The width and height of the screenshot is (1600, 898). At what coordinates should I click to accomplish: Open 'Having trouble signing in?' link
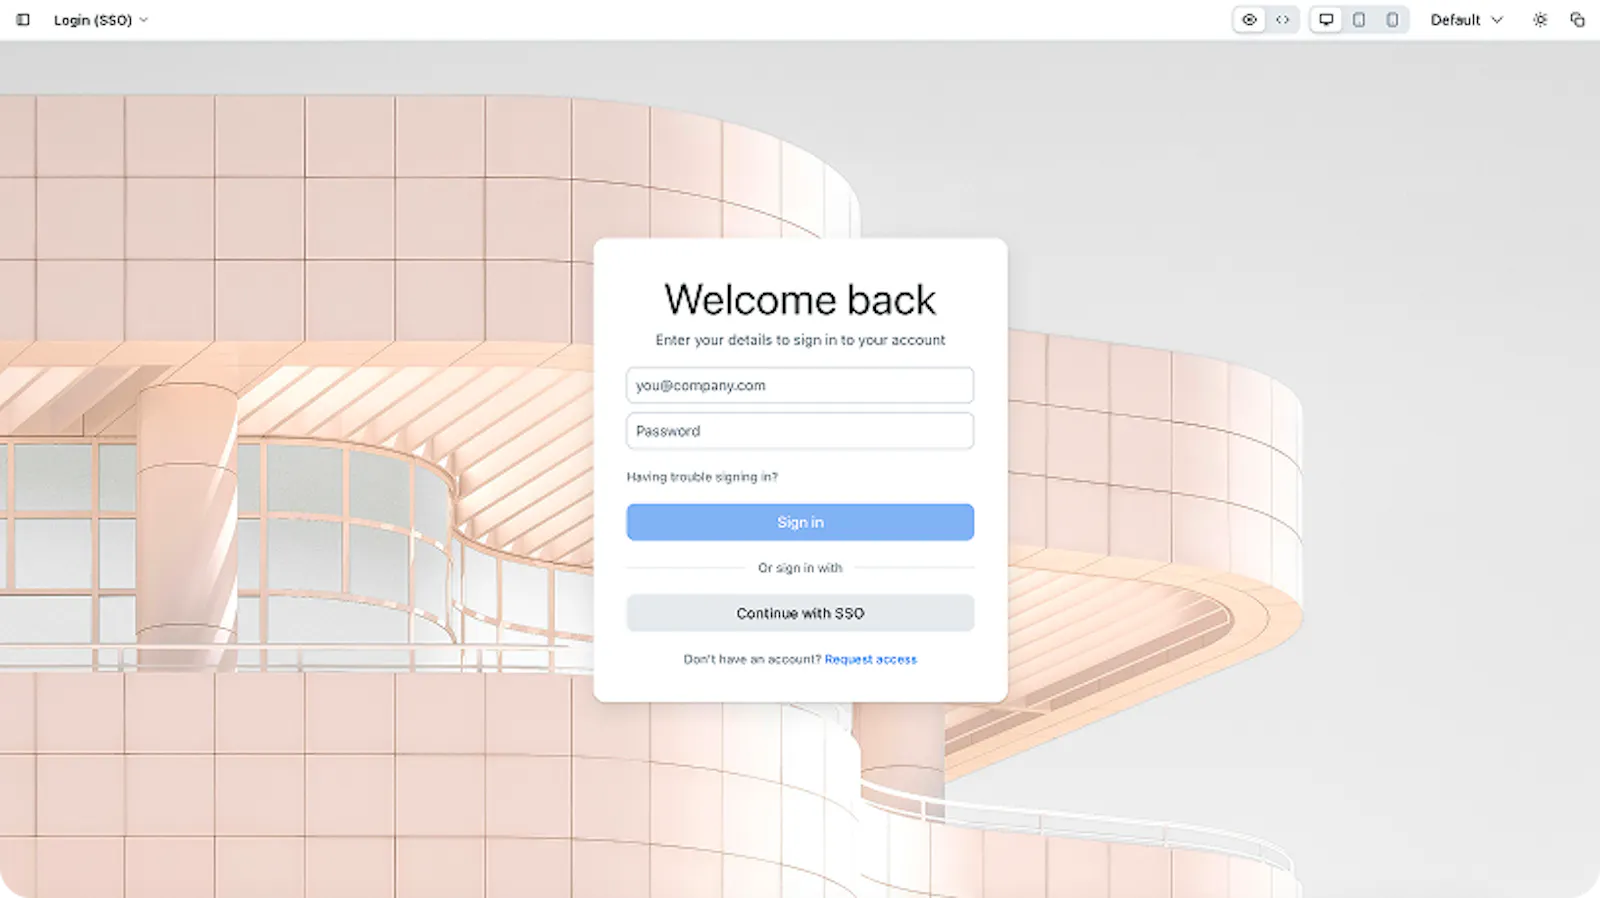702,477
